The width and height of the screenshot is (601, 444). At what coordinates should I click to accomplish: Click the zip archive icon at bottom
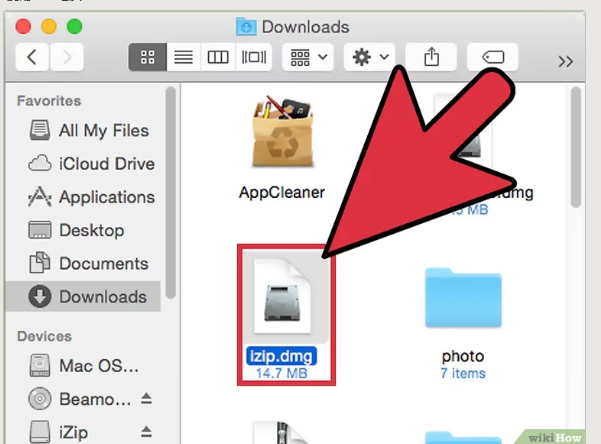(282, 432)
